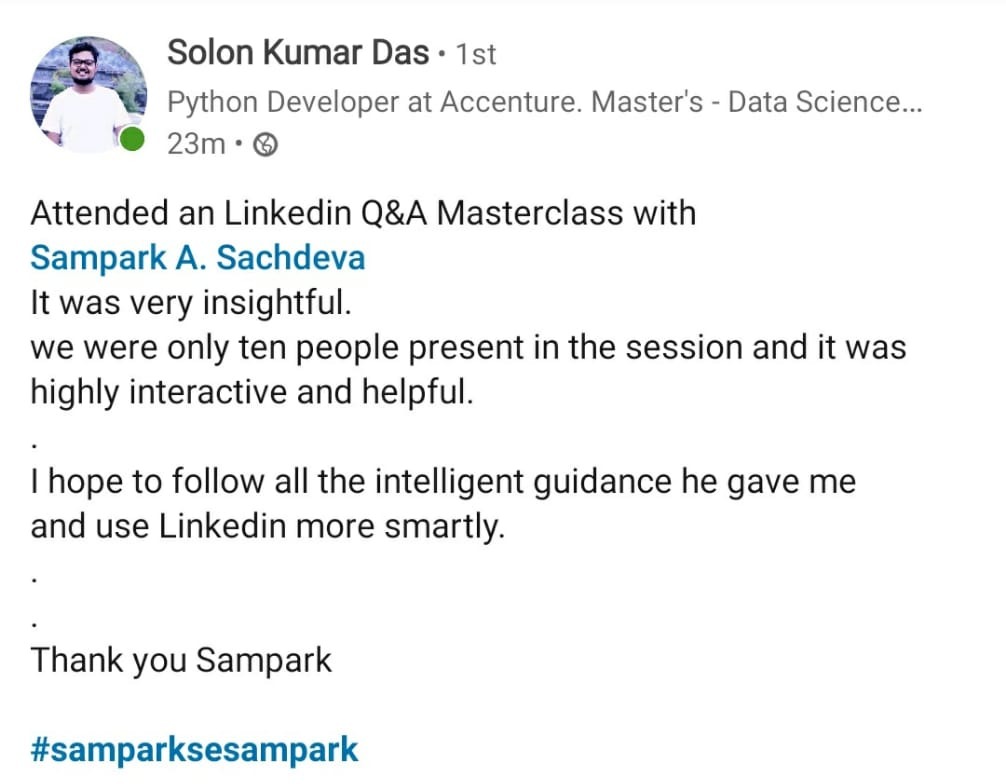1006x784 pixels.
Task: Open Solon Kumar Das's profile photo
Action: 89,94
